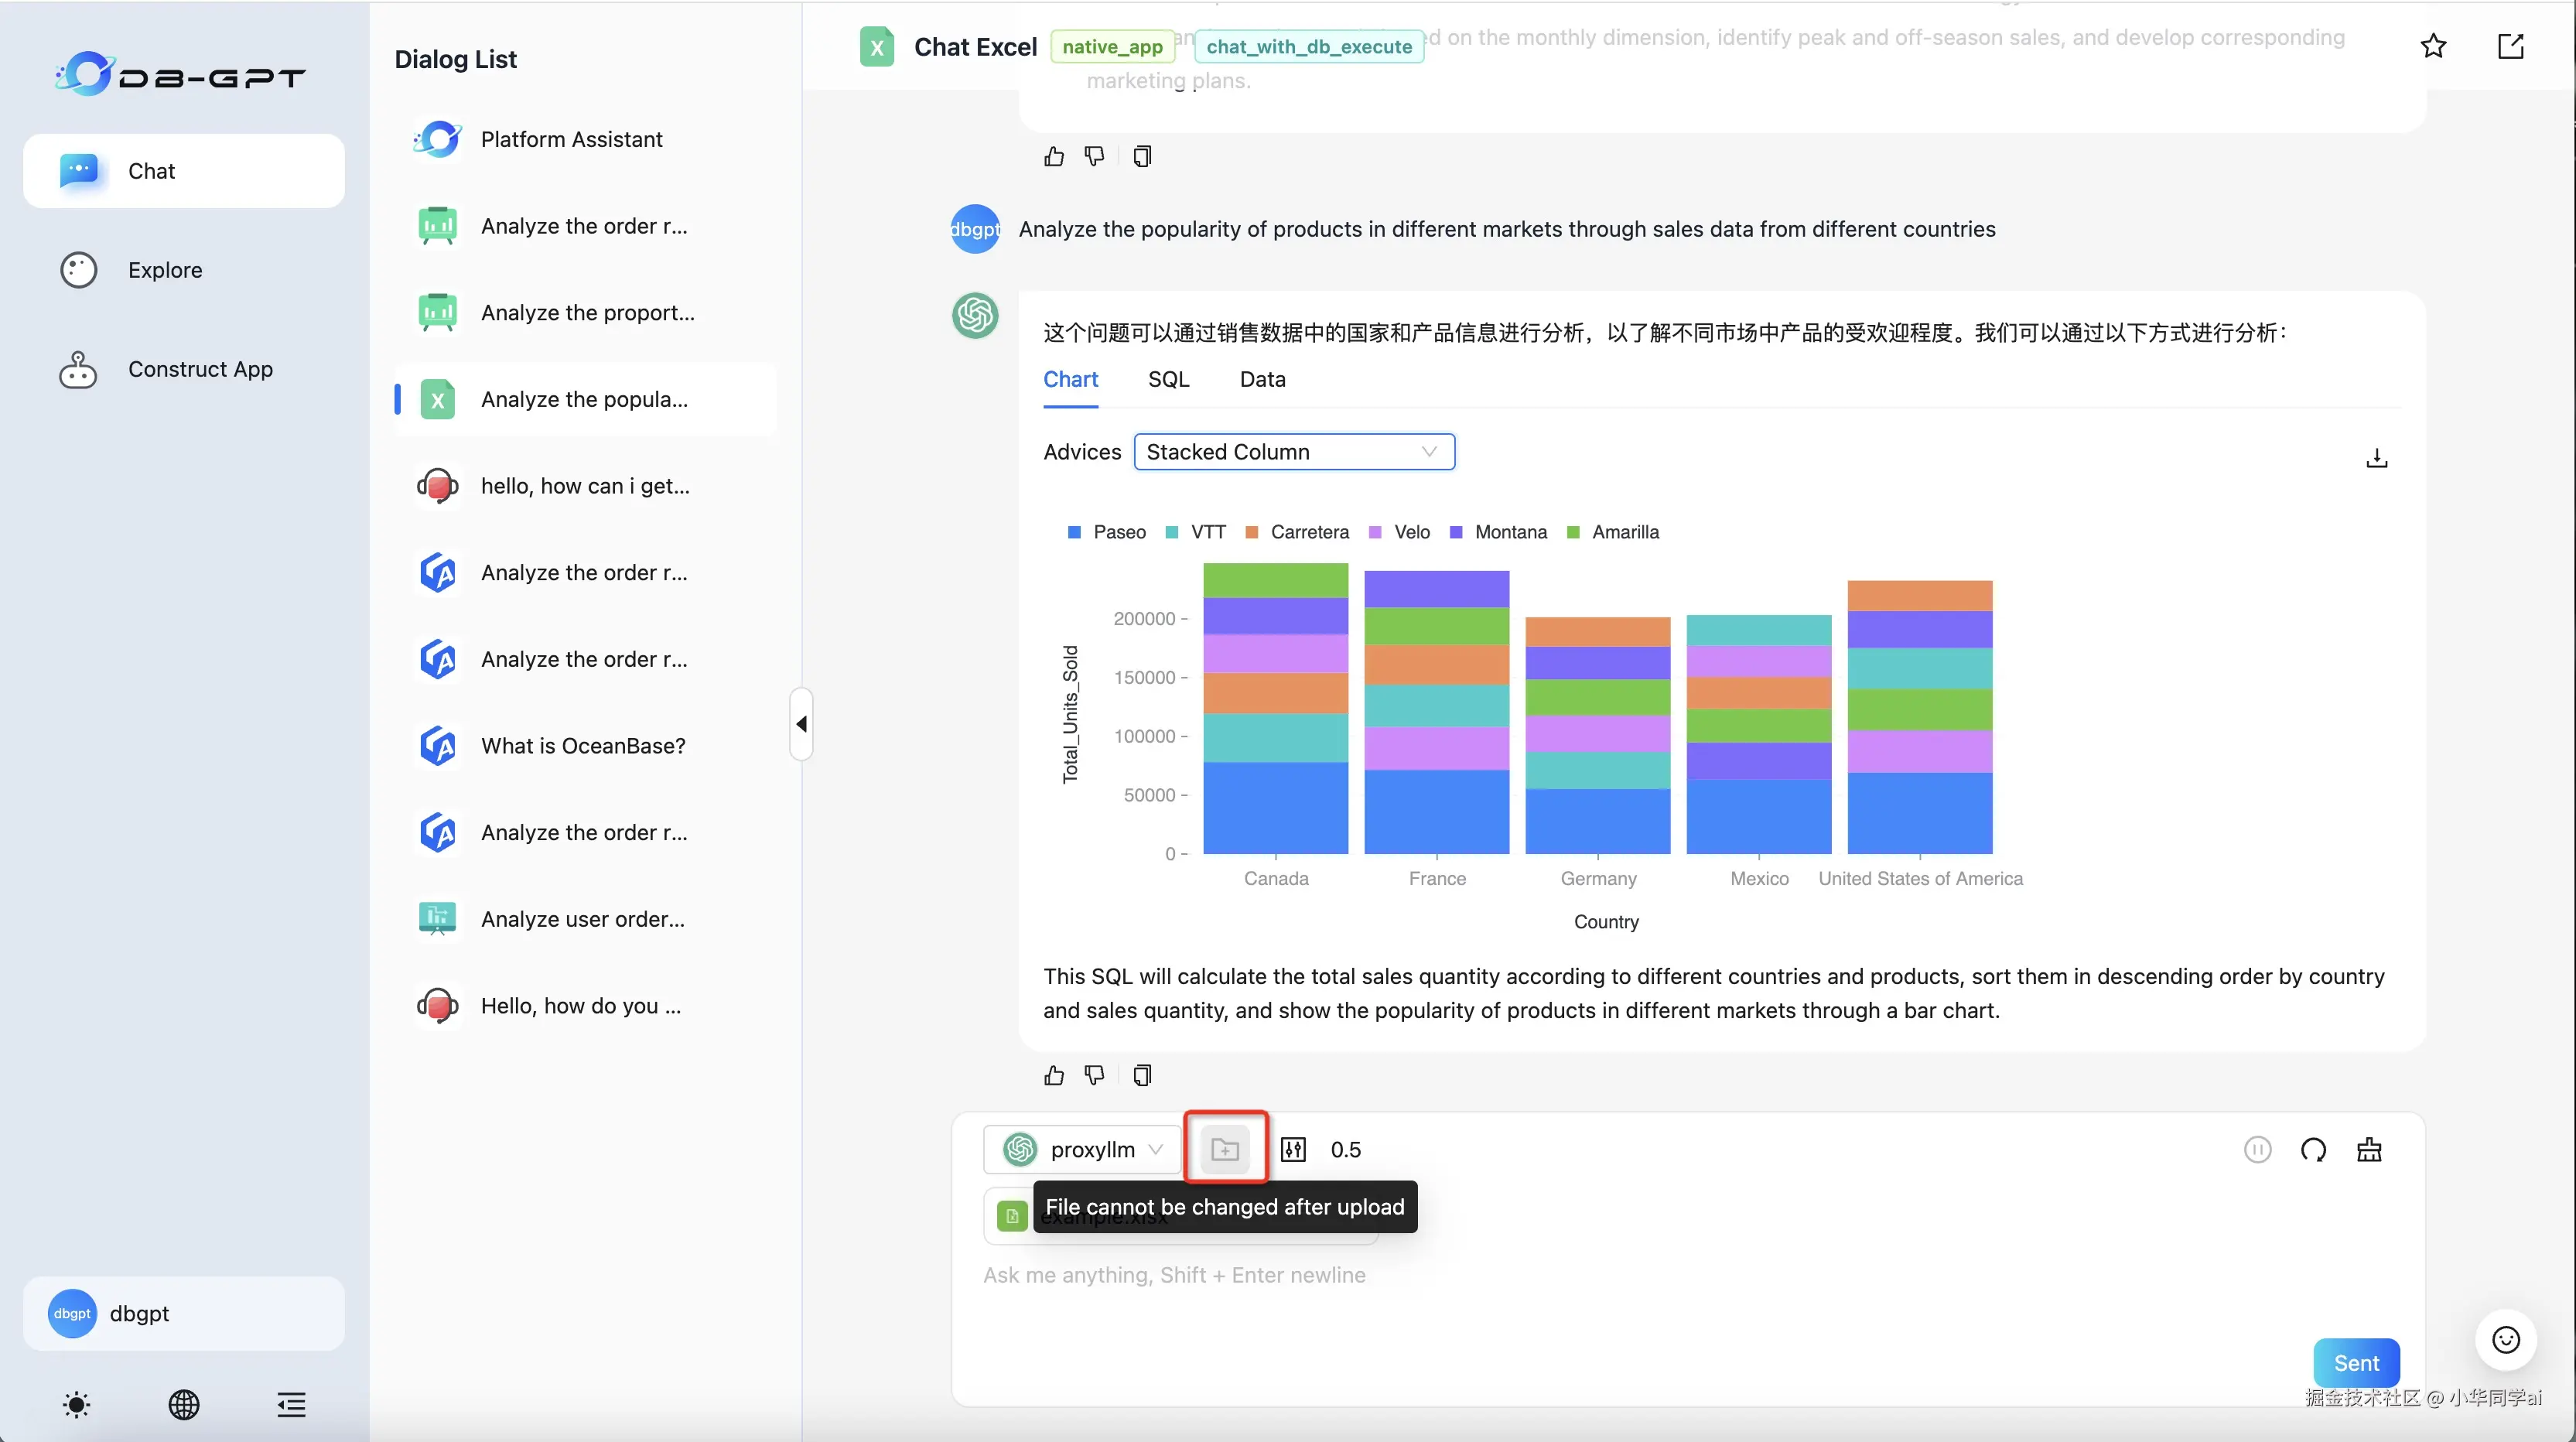Click the clear conversation broom icon
Screen dimensions: 2576x1442
[2371, 1149]
